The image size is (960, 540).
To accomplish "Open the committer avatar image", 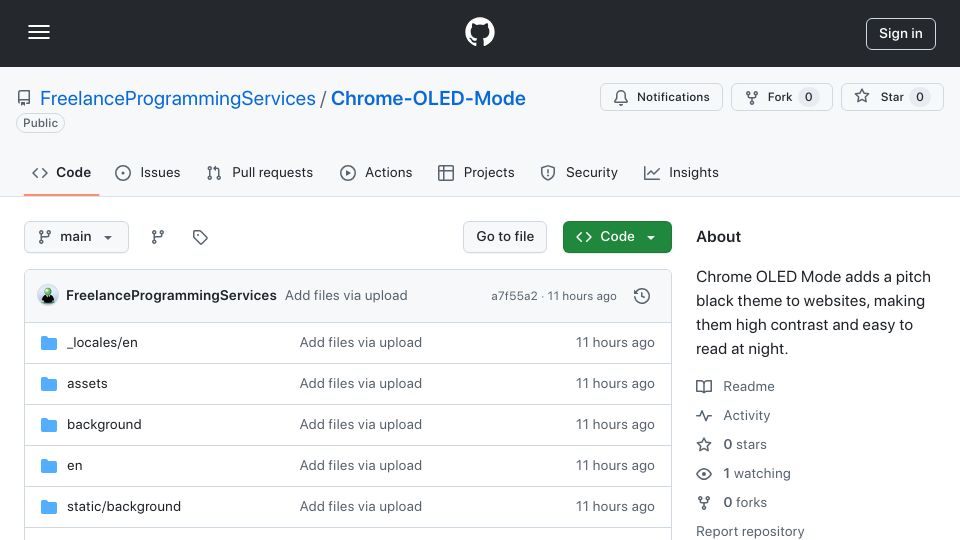I will (x=48, y=296).
